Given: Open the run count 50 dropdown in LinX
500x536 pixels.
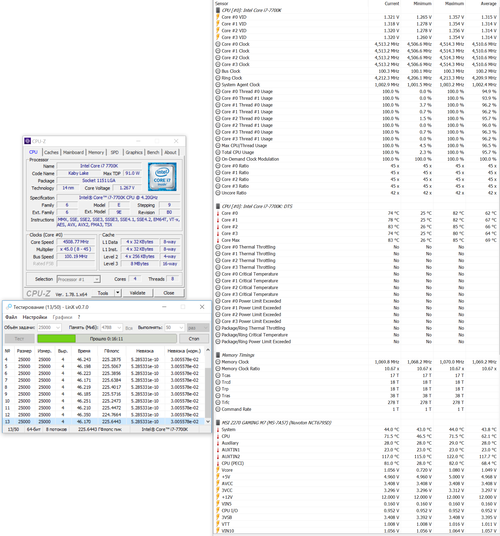Looking at the screenshot, I should [x=181, y=327].
